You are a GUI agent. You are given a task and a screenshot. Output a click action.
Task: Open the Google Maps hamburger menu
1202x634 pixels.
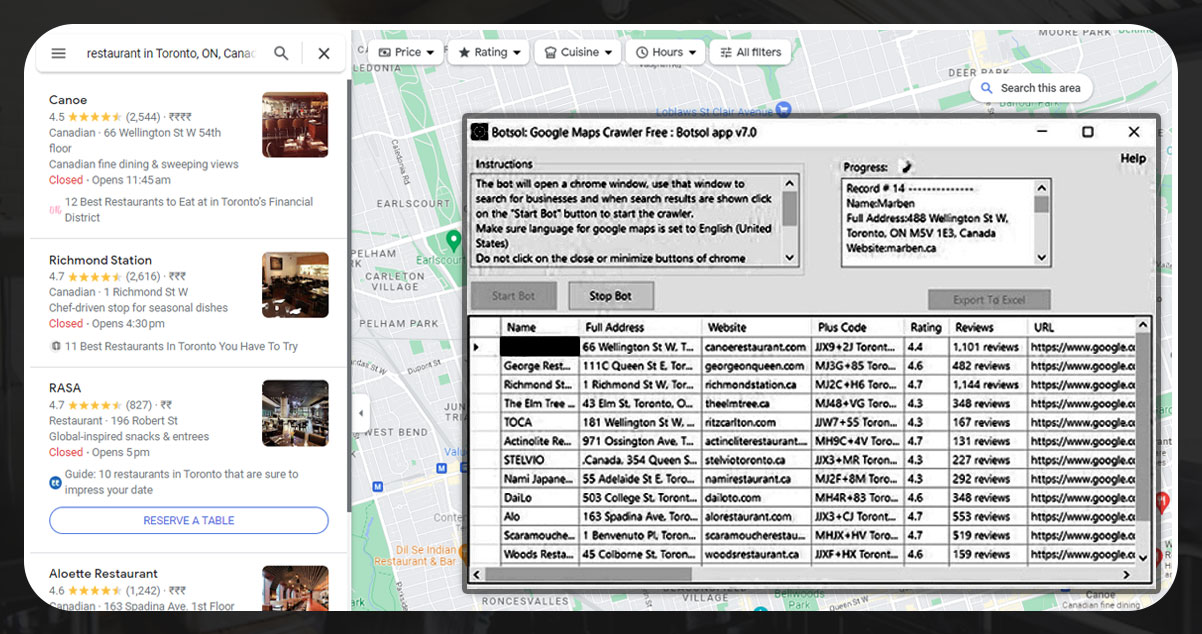pyautogui.click(x=58, y=53)
